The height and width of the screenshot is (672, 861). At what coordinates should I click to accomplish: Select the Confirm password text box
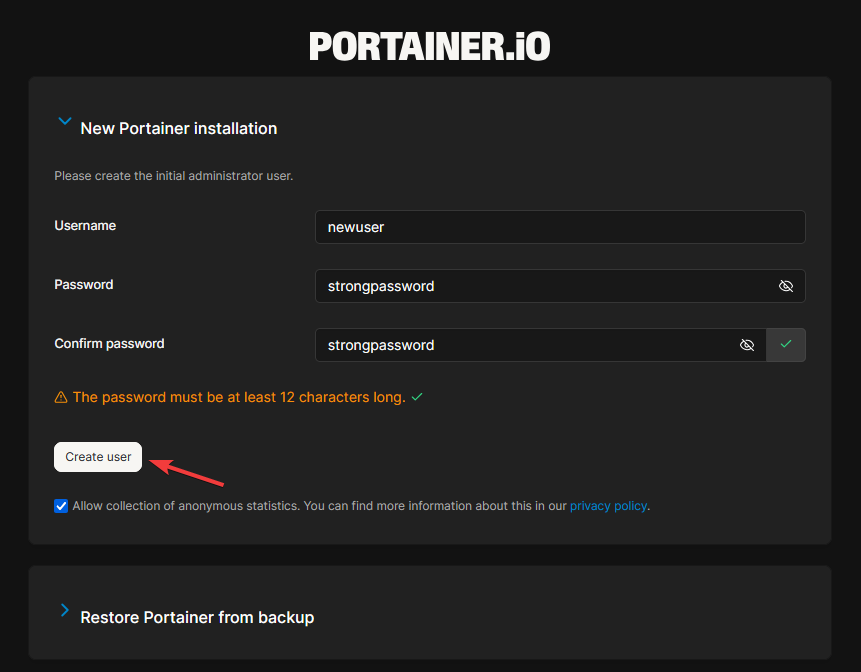click(x=525, y=345)
